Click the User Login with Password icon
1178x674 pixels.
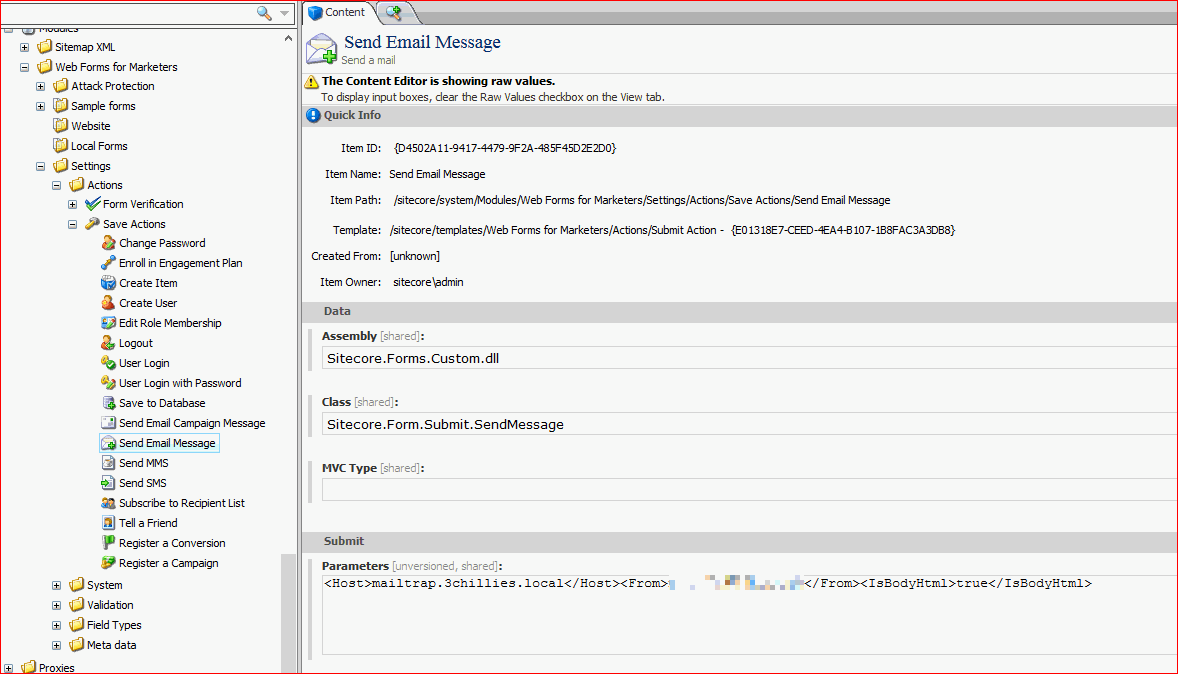coord(108,382)
